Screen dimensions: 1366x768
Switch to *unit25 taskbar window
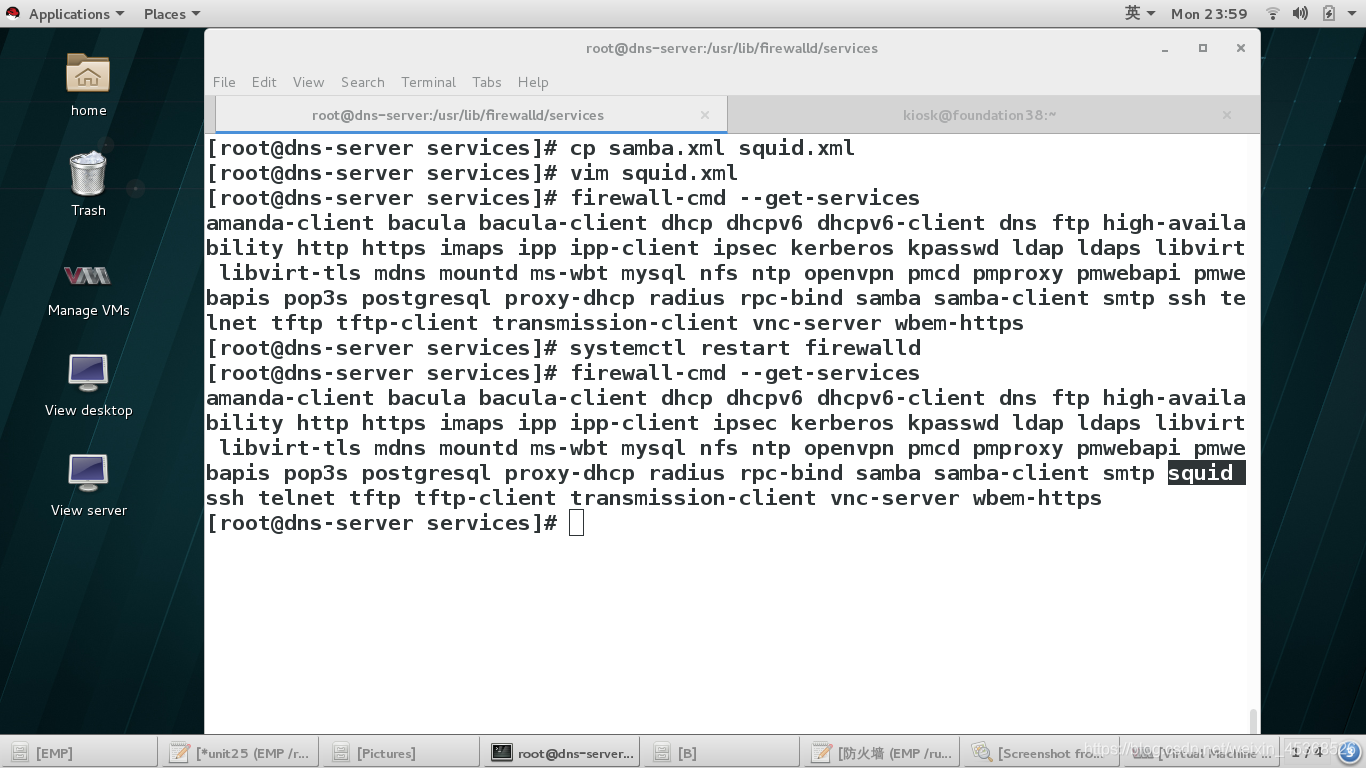coord(241,753)
